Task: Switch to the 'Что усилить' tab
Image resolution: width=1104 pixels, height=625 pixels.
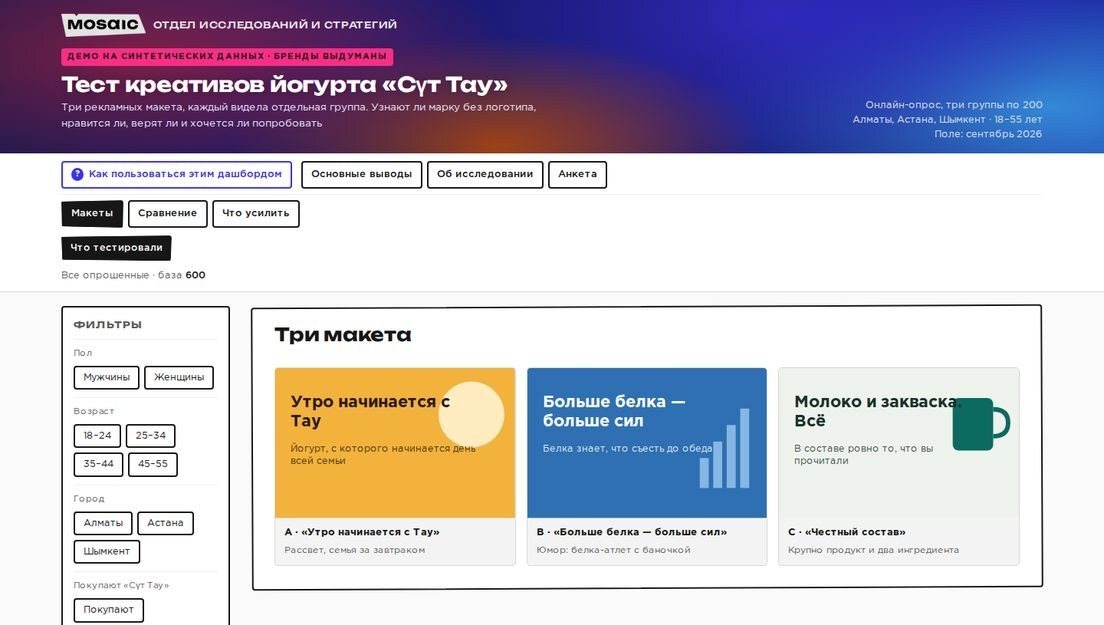Action: pyautogui.click(x=256, y=214)
